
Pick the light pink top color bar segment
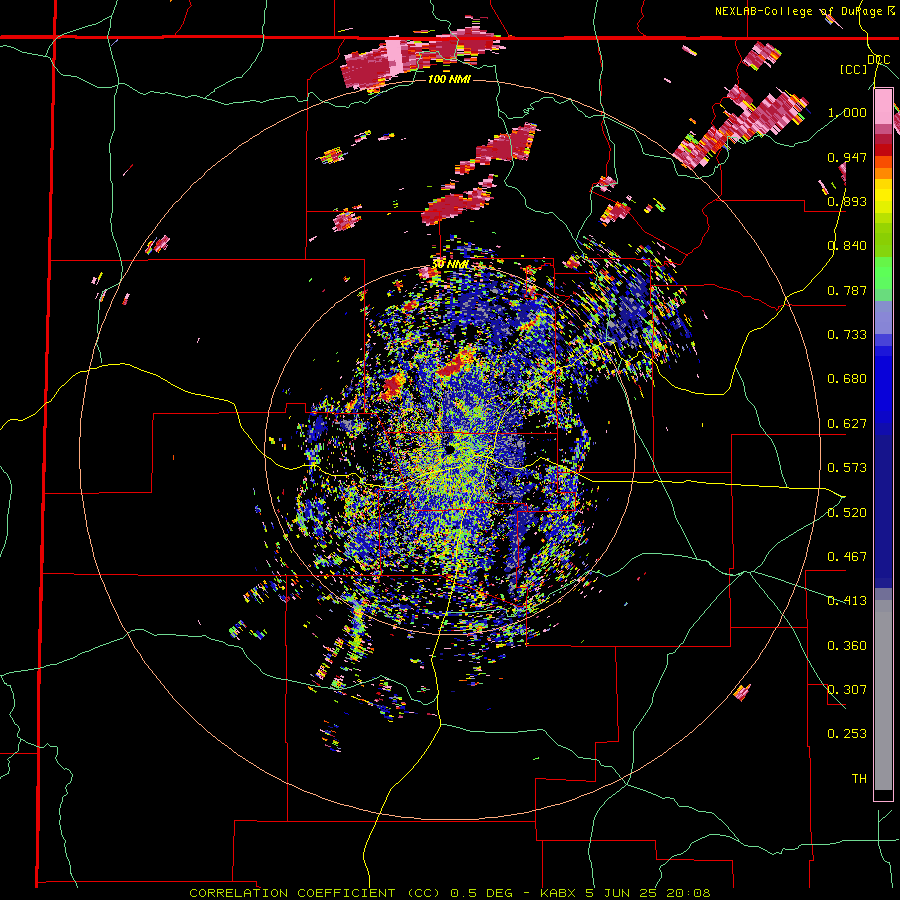click(883, 106)
